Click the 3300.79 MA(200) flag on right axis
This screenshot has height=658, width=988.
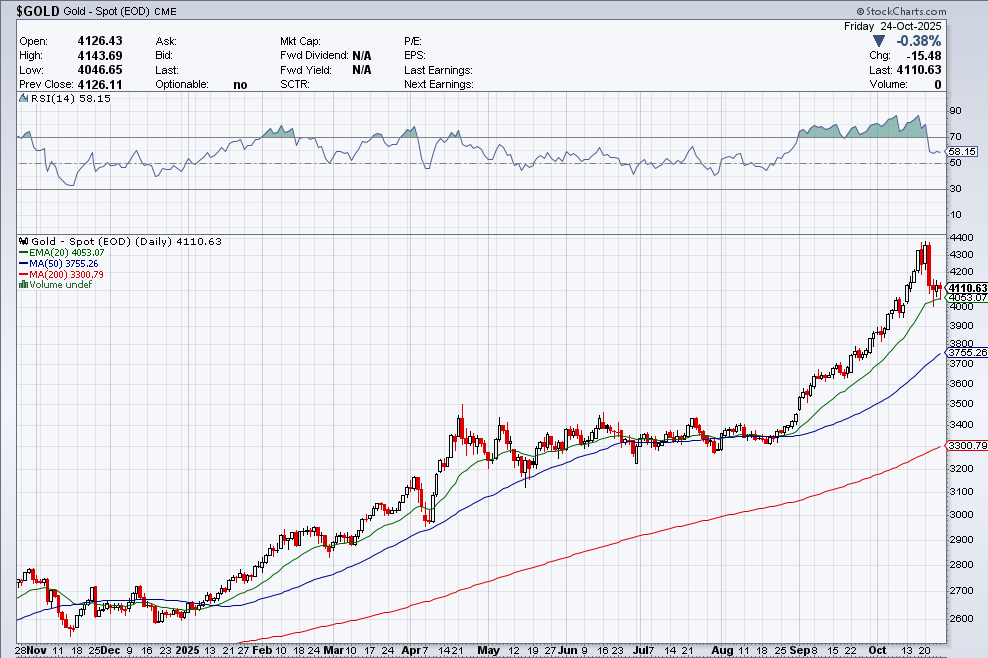point(967,446)
